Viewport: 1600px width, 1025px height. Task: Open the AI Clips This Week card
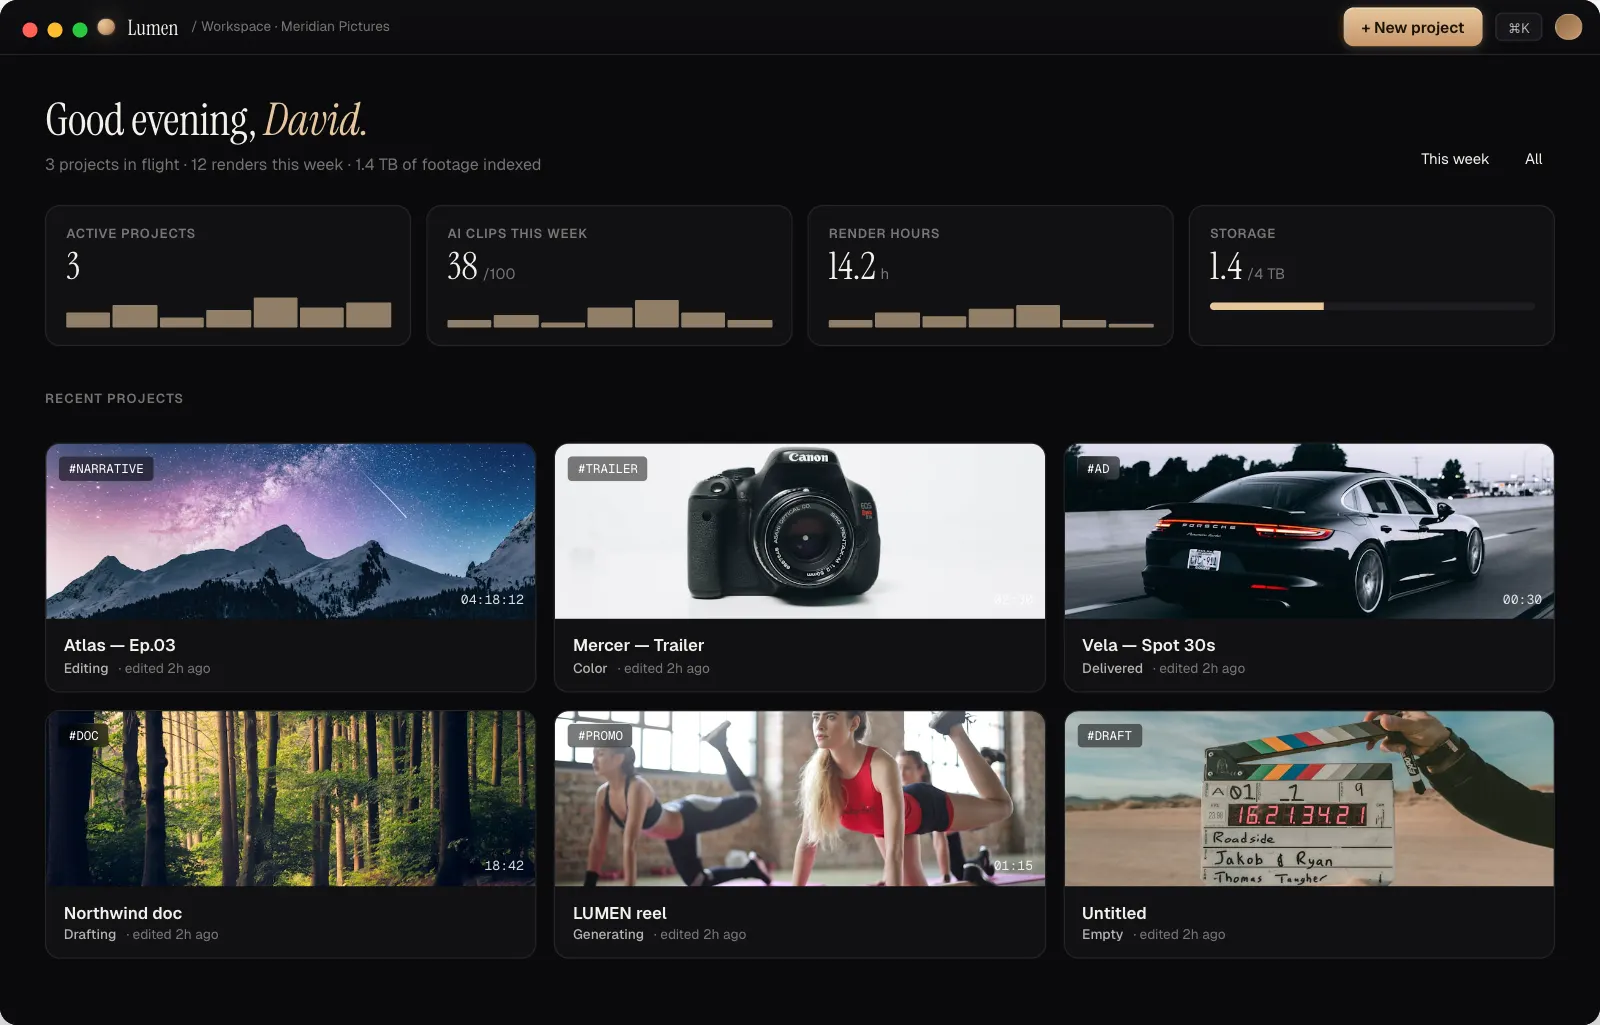[x=609, y=276]
